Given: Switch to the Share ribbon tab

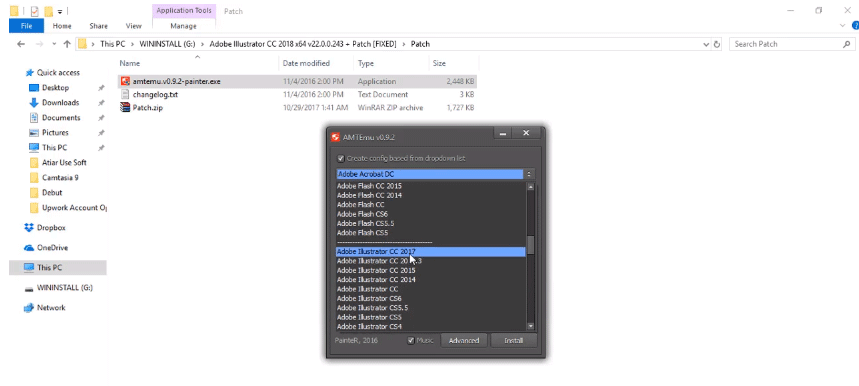Looking at the screenshot, I should click(x=99, y=26).
